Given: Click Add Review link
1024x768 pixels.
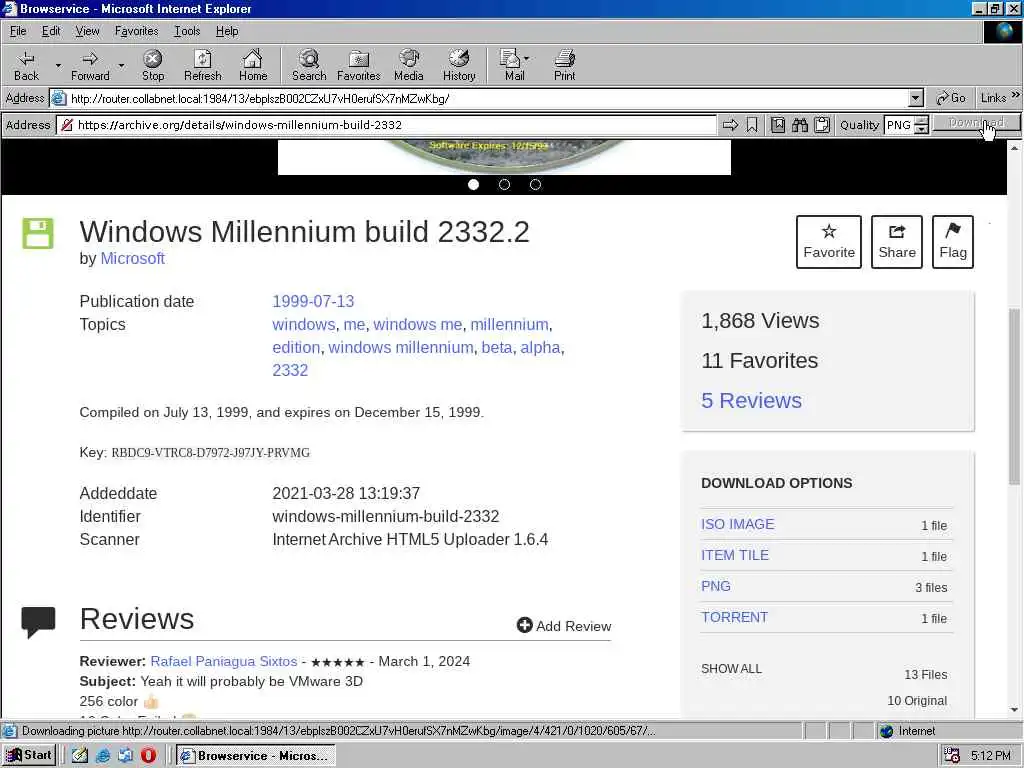Looking at the screenshot, I should (x=564, y=626).
